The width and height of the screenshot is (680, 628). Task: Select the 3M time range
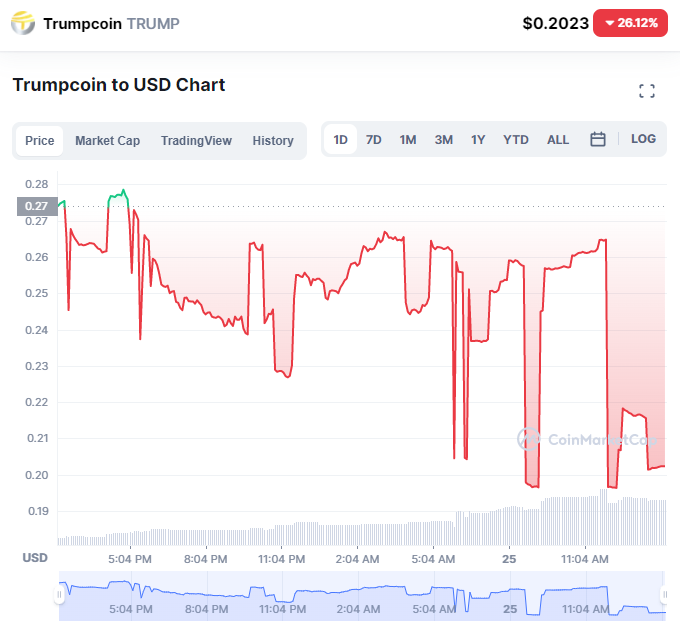tap(444, 140)
